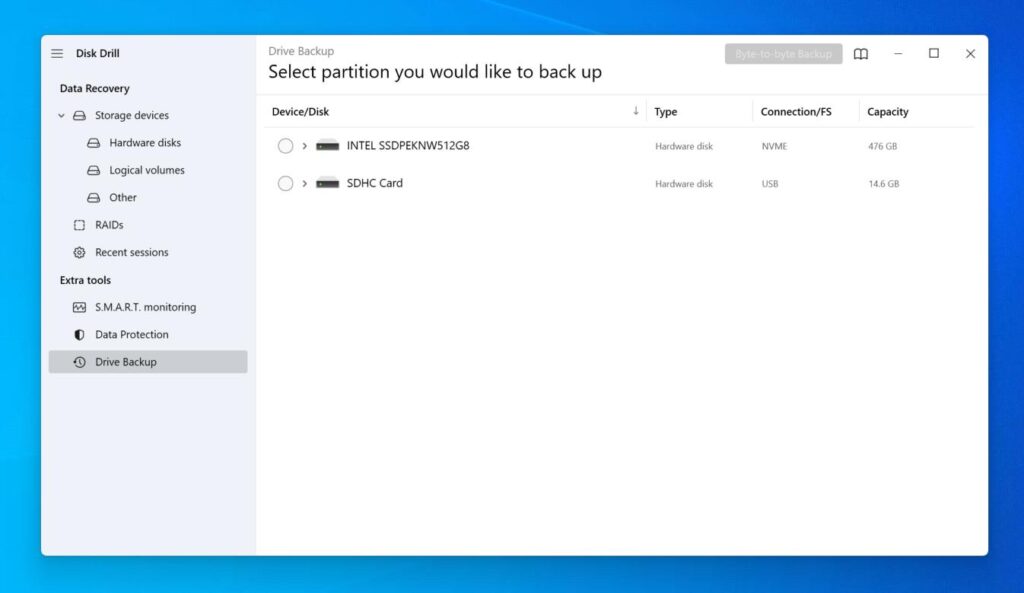The image size is (1024, 593).
Task: Click USB connection value
Action: 770,184
